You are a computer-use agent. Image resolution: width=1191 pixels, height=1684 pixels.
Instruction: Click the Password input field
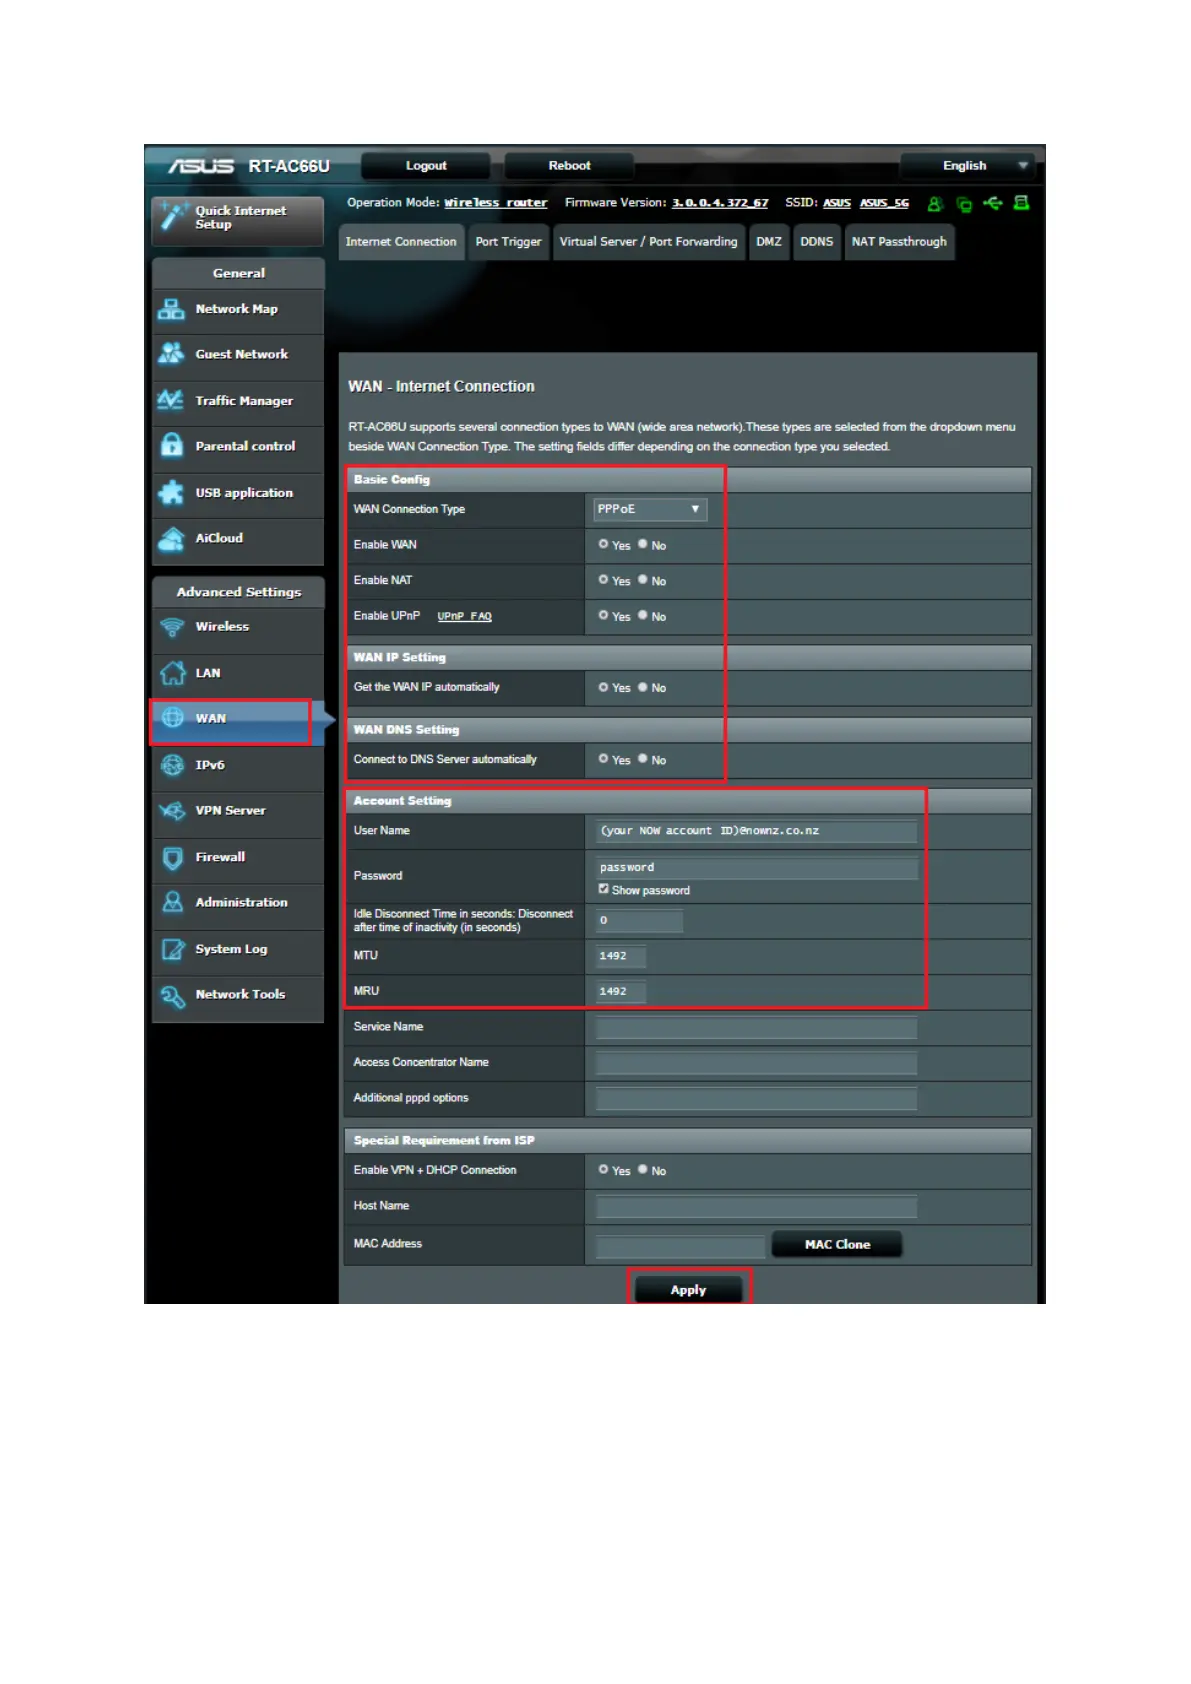tap(756, 867)
